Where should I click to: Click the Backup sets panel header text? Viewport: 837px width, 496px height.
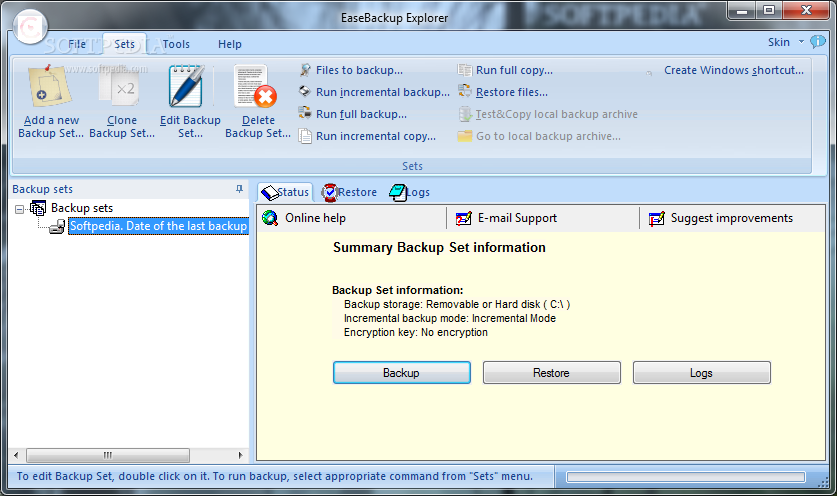pos(43,189)
